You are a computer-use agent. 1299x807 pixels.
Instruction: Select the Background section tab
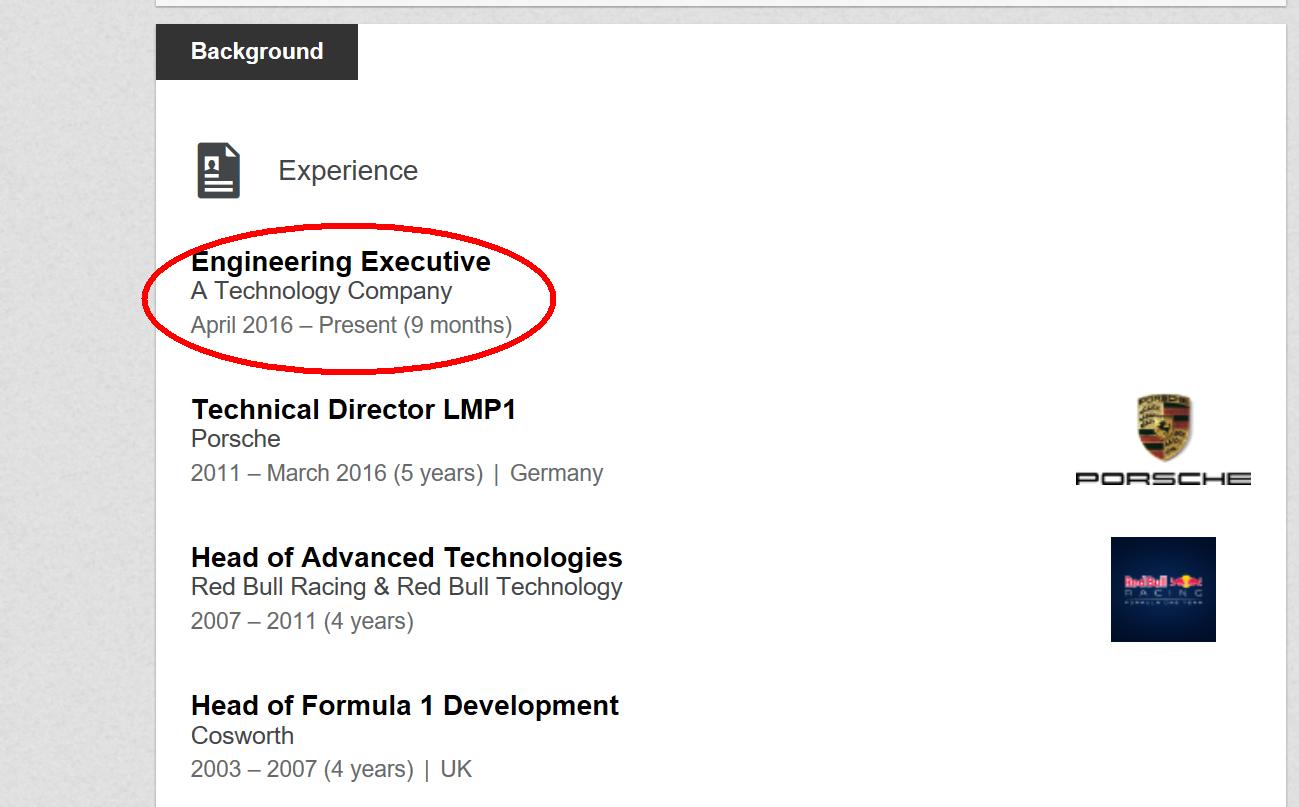257,52
